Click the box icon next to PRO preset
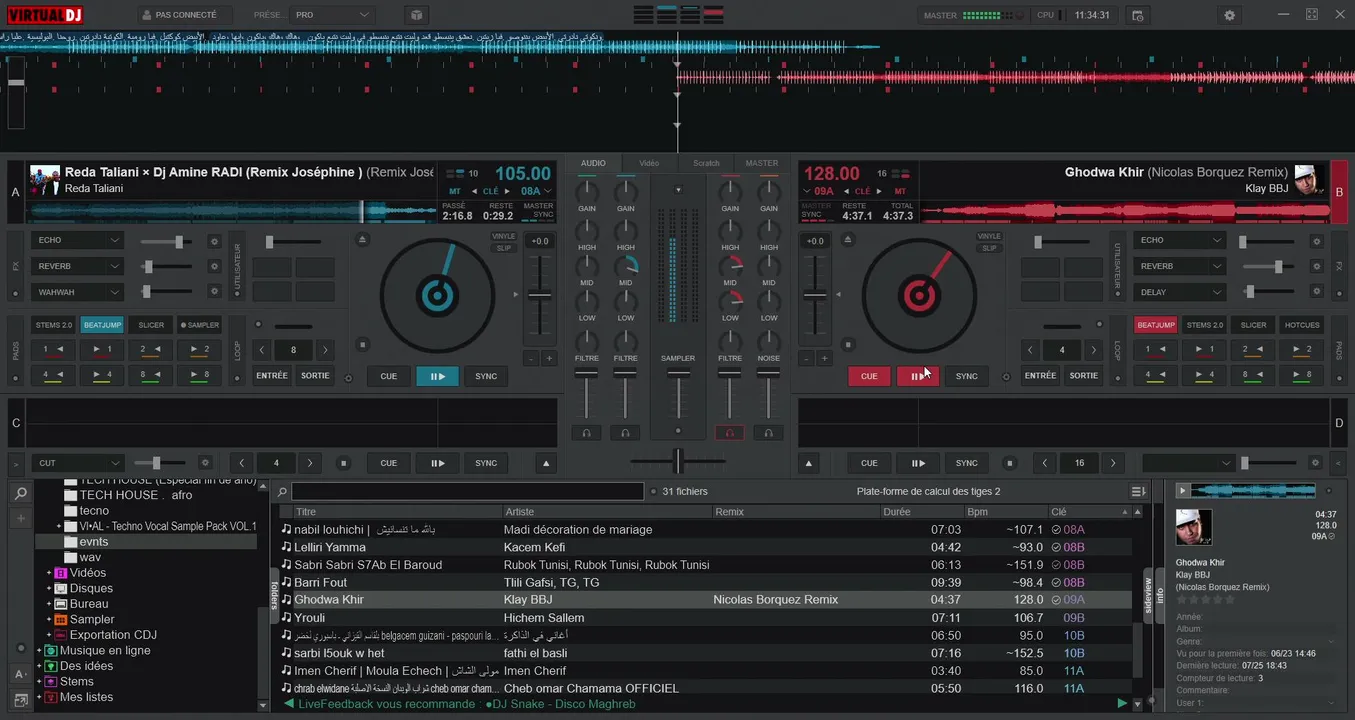This screenshot has height=720, width=1355. (x=416, y=15)
